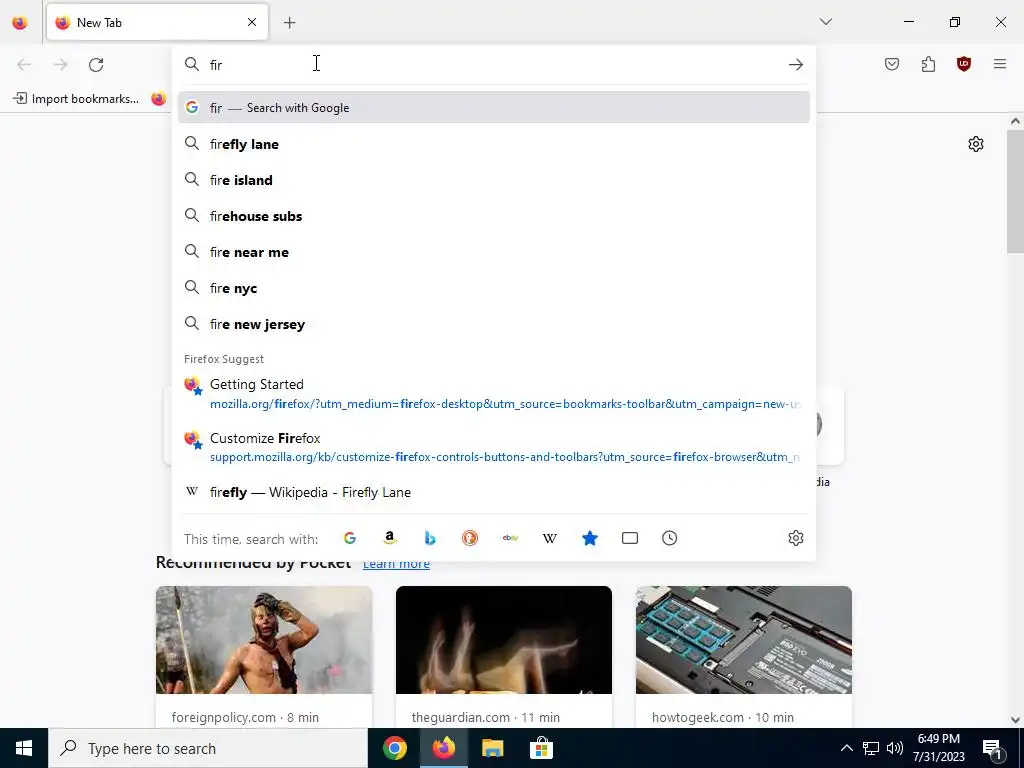Image resolution: width=1024 pixels, height=768 pixels.
Task: Search this time with Amazon icon
Action: pos(390,538)
